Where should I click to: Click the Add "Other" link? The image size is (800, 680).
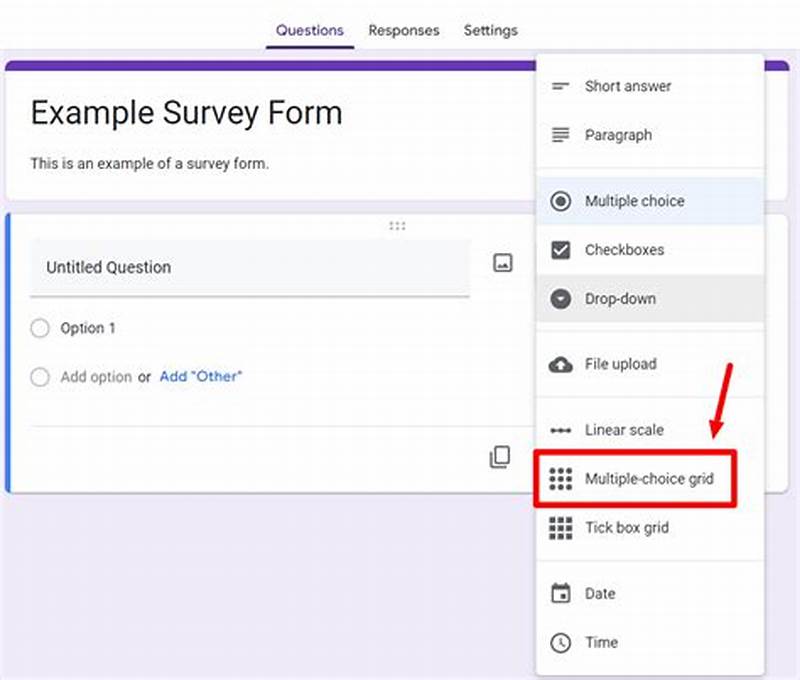(x=200, y=377)
